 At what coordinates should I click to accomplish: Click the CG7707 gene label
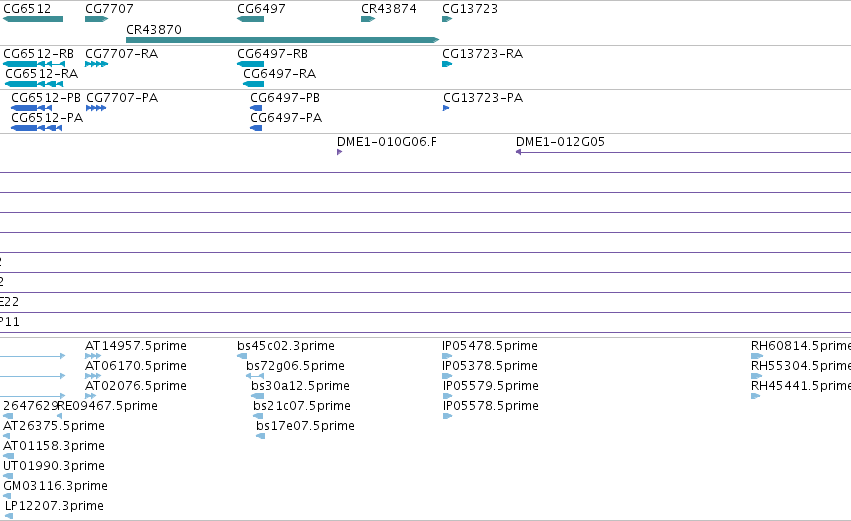coord(109,9)
